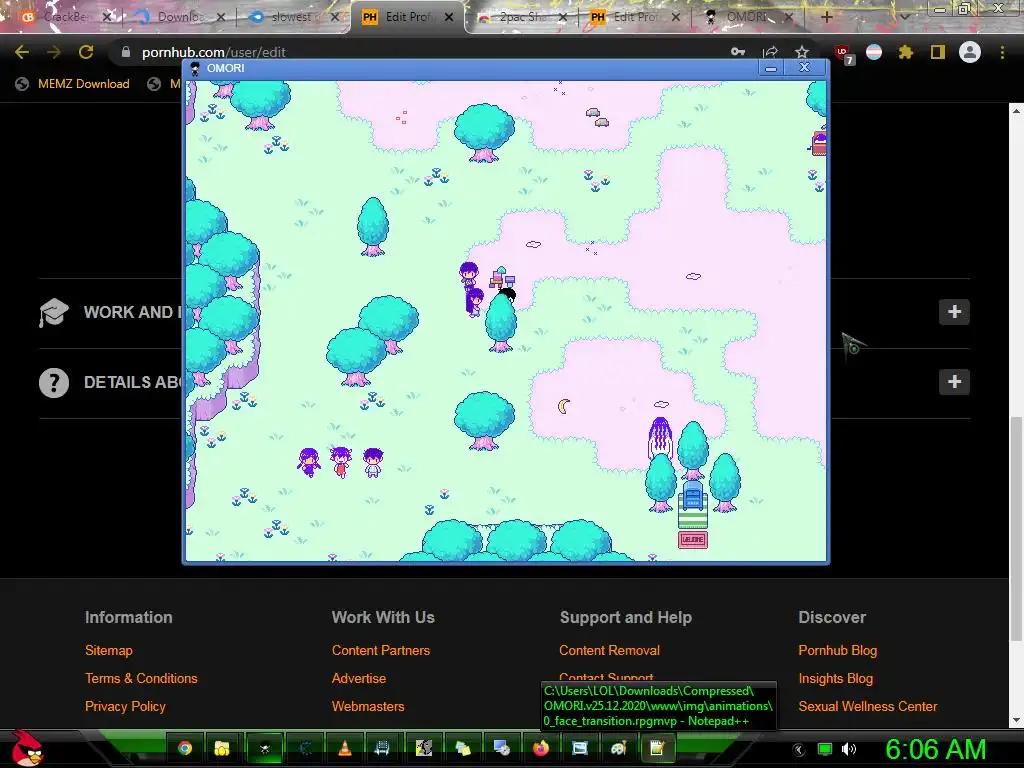
Task: Open the Sitemap footer link
Action: 108,650
